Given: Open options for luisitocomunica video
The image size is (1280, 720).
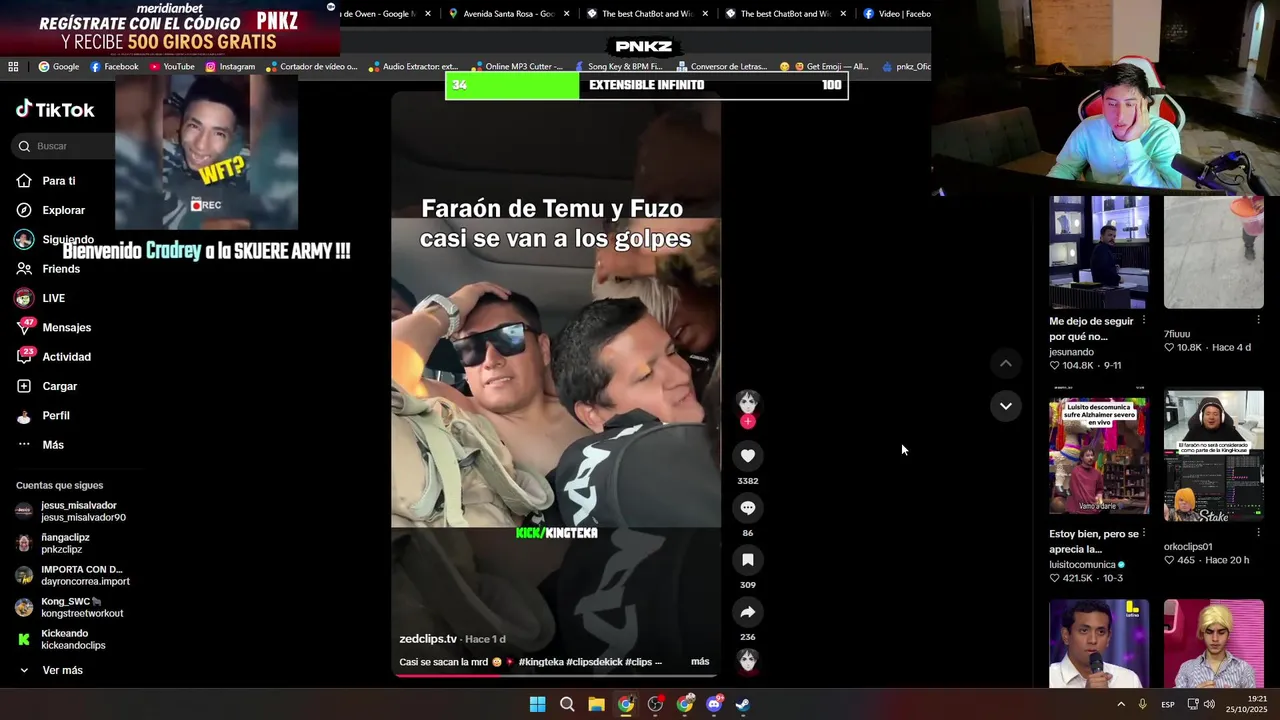Looking at the screenshot, I should pos(1144,533).
